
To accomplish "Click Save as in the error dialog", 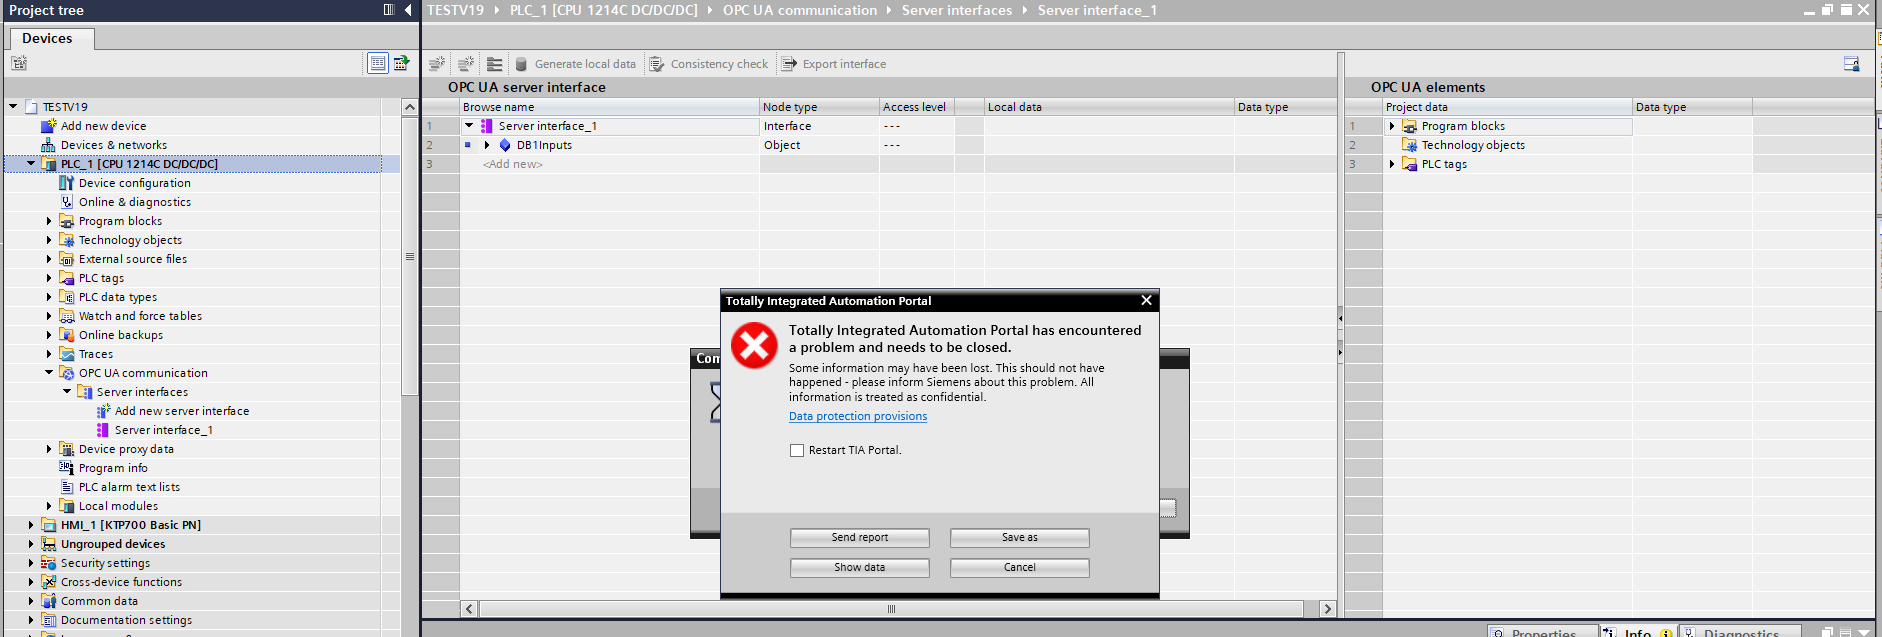I will 1020,538.
